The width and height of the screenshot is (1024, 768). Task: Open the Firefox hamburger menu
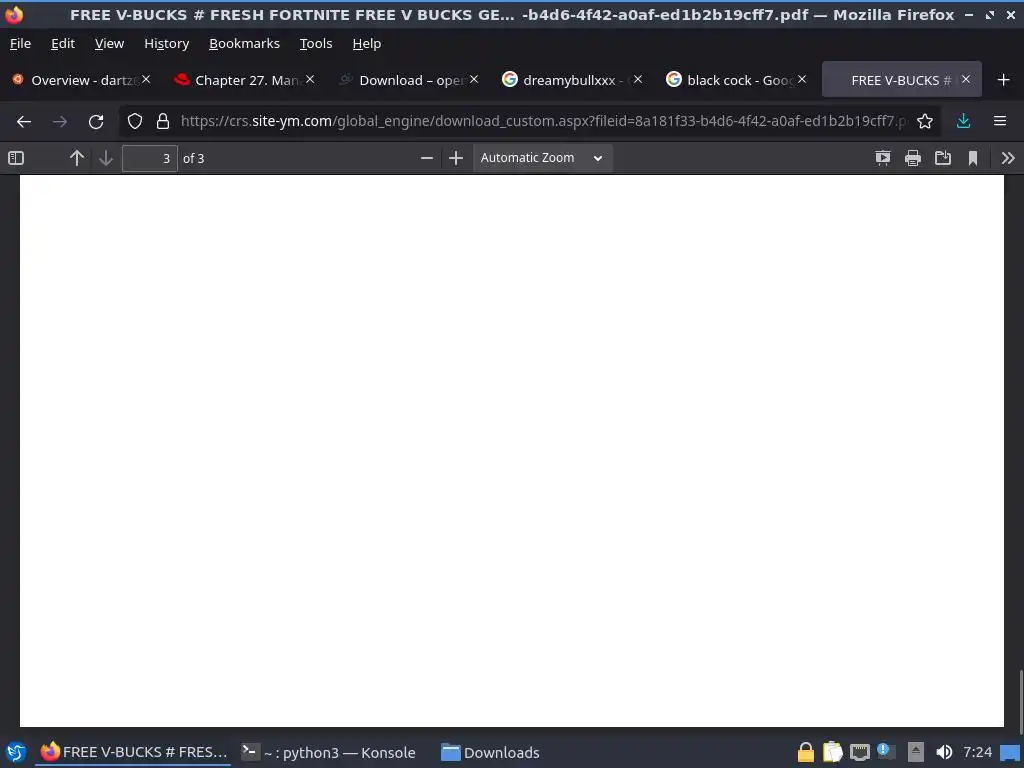pos(1000,121)
